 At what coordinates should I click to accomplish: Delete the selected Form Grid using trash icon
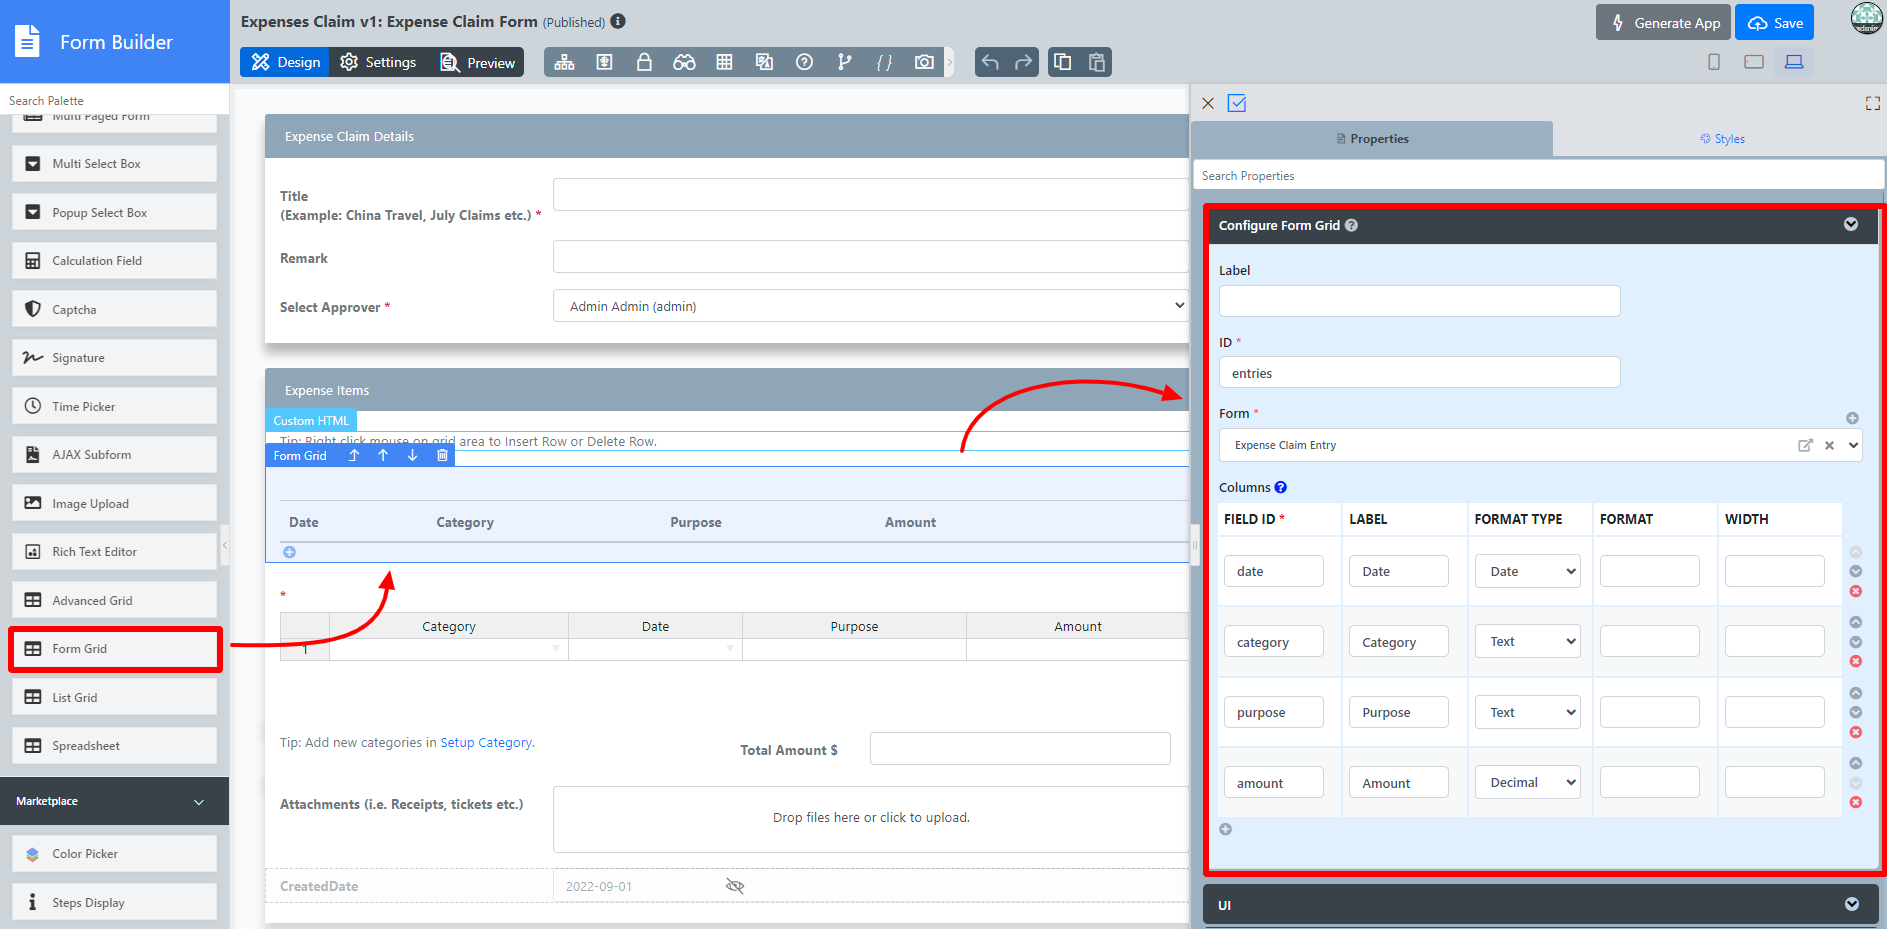[x=442, y=455]
